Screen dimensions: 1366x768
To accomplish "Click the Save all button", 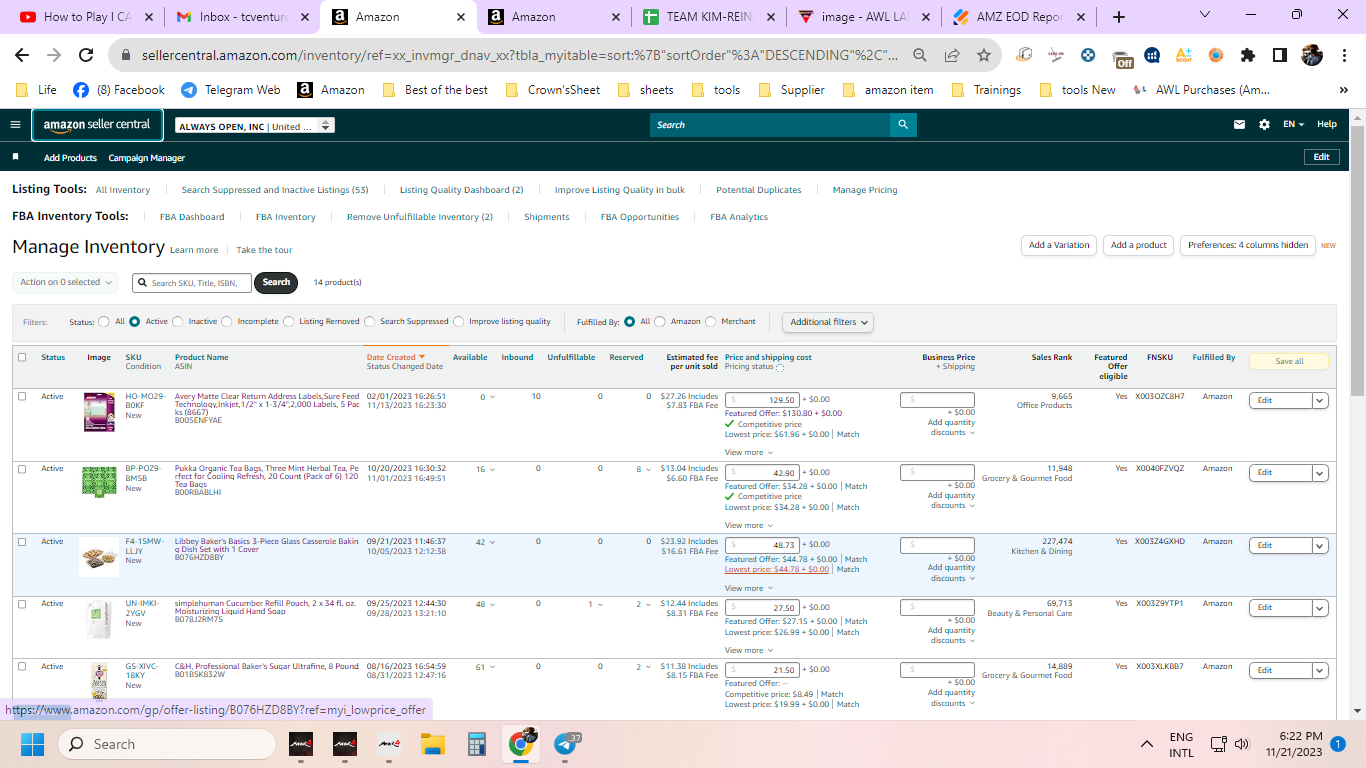I will click(x=1289, y=361).
